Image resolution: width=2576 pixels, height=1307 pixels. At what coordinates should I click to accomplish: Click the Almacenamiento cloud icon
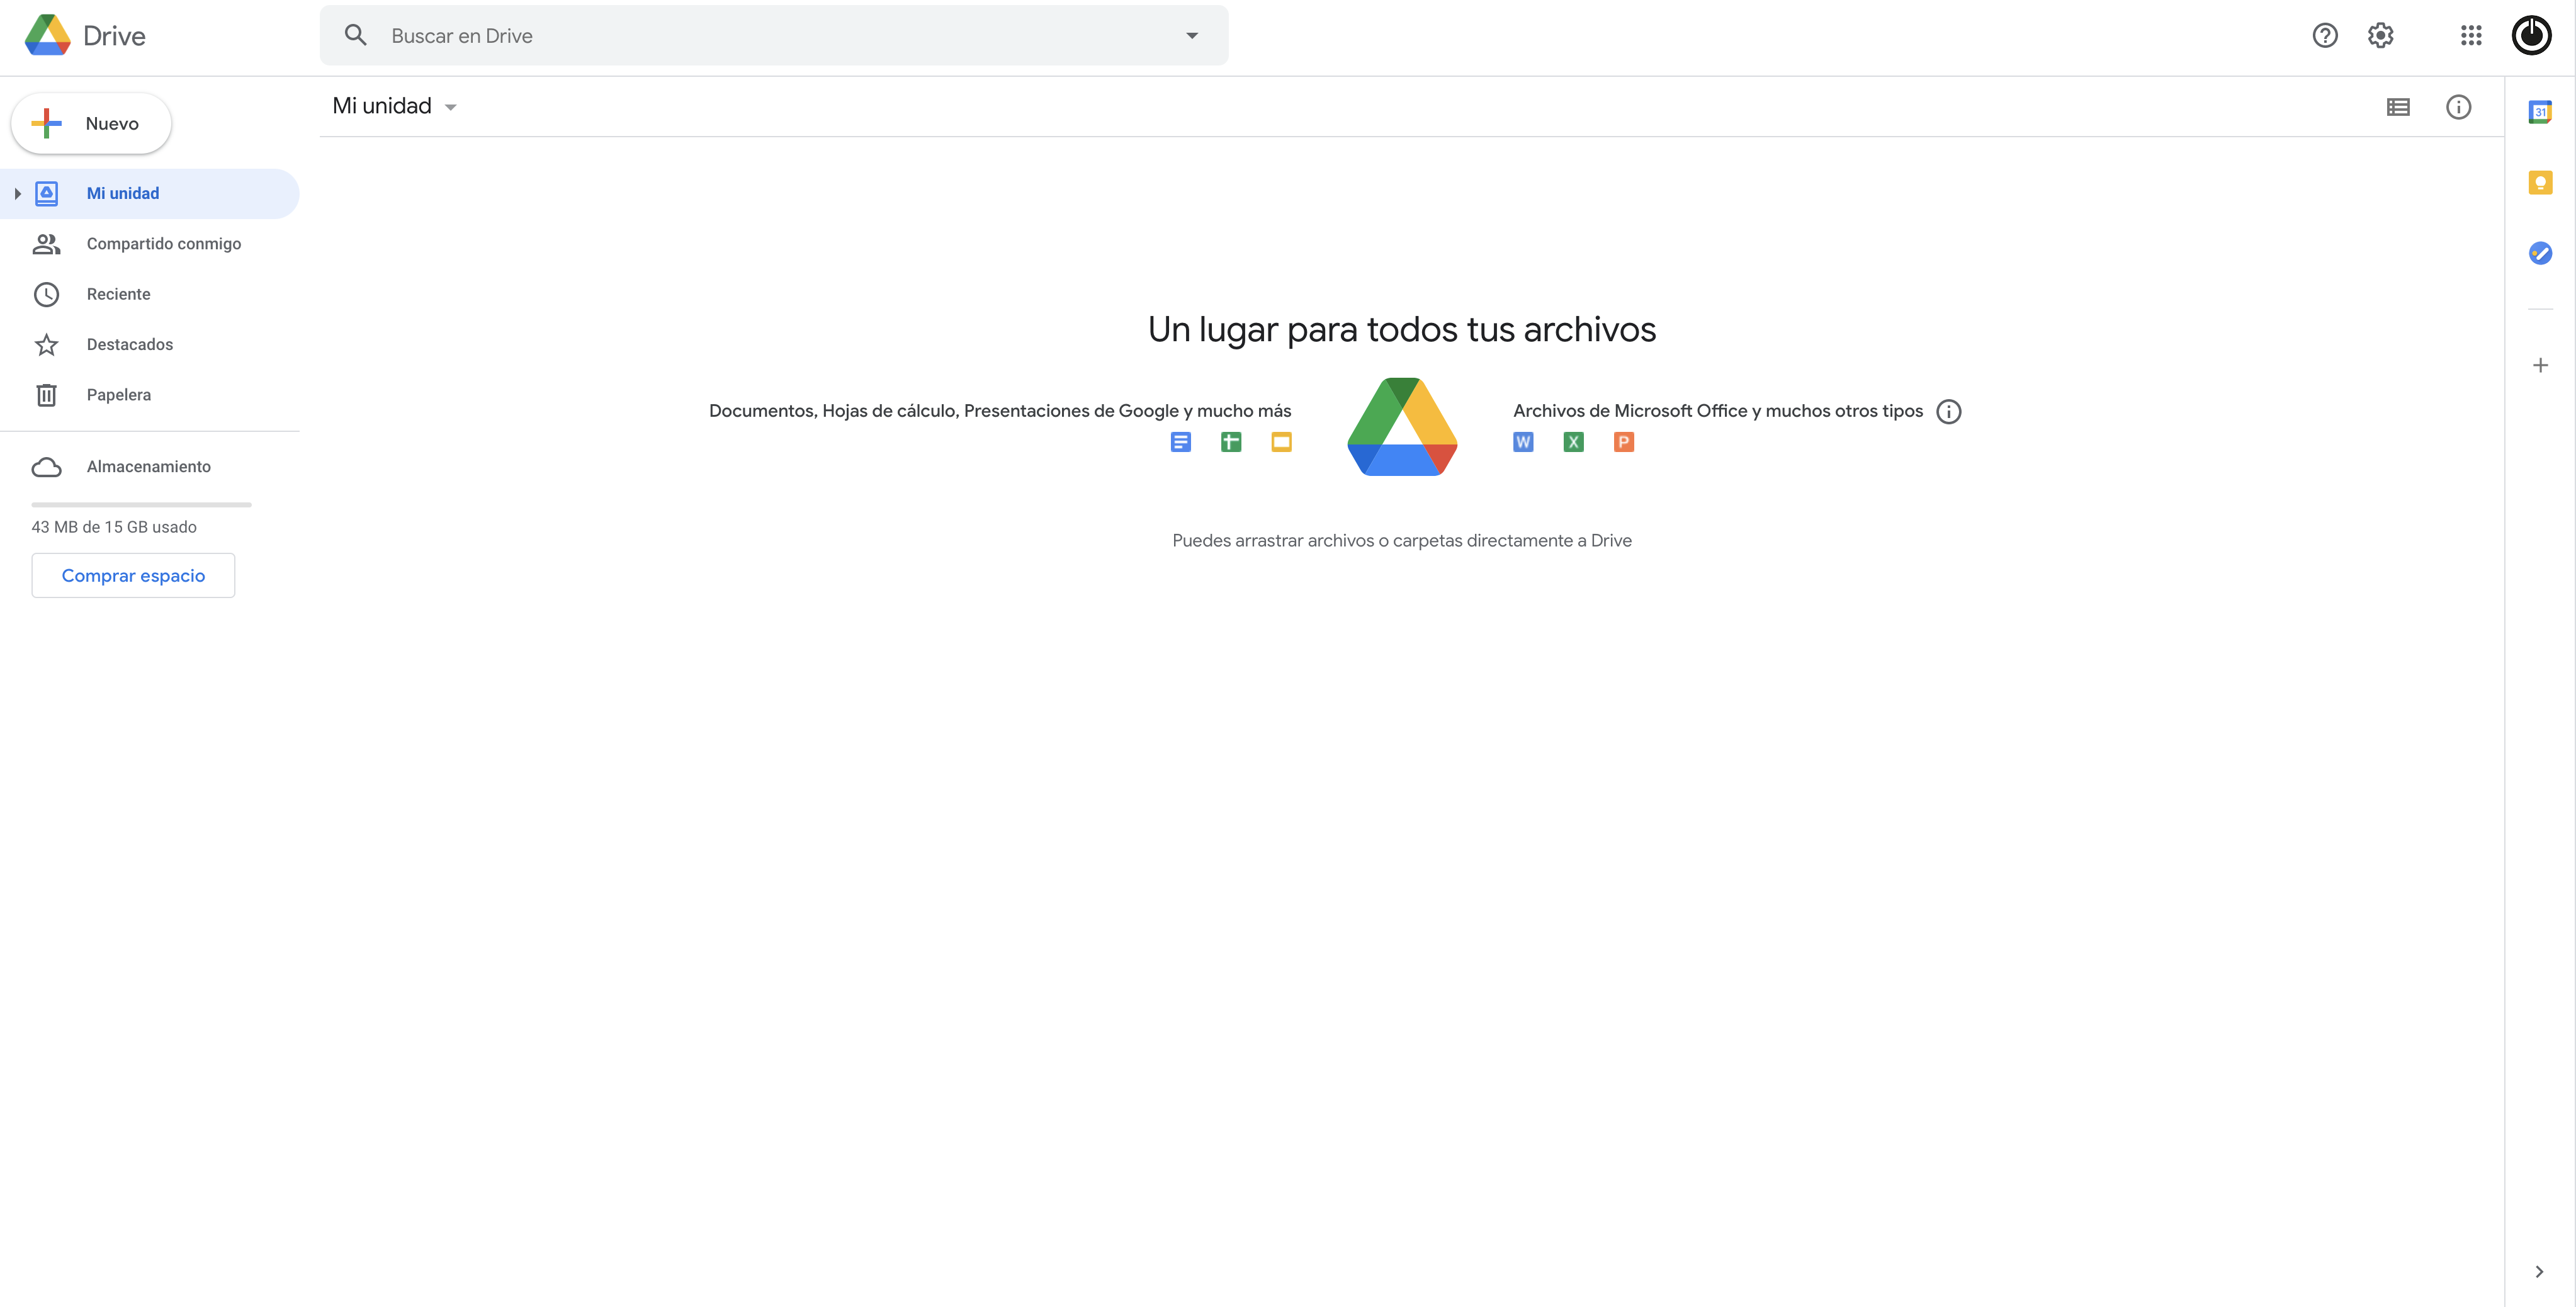(x=46, y=467)
